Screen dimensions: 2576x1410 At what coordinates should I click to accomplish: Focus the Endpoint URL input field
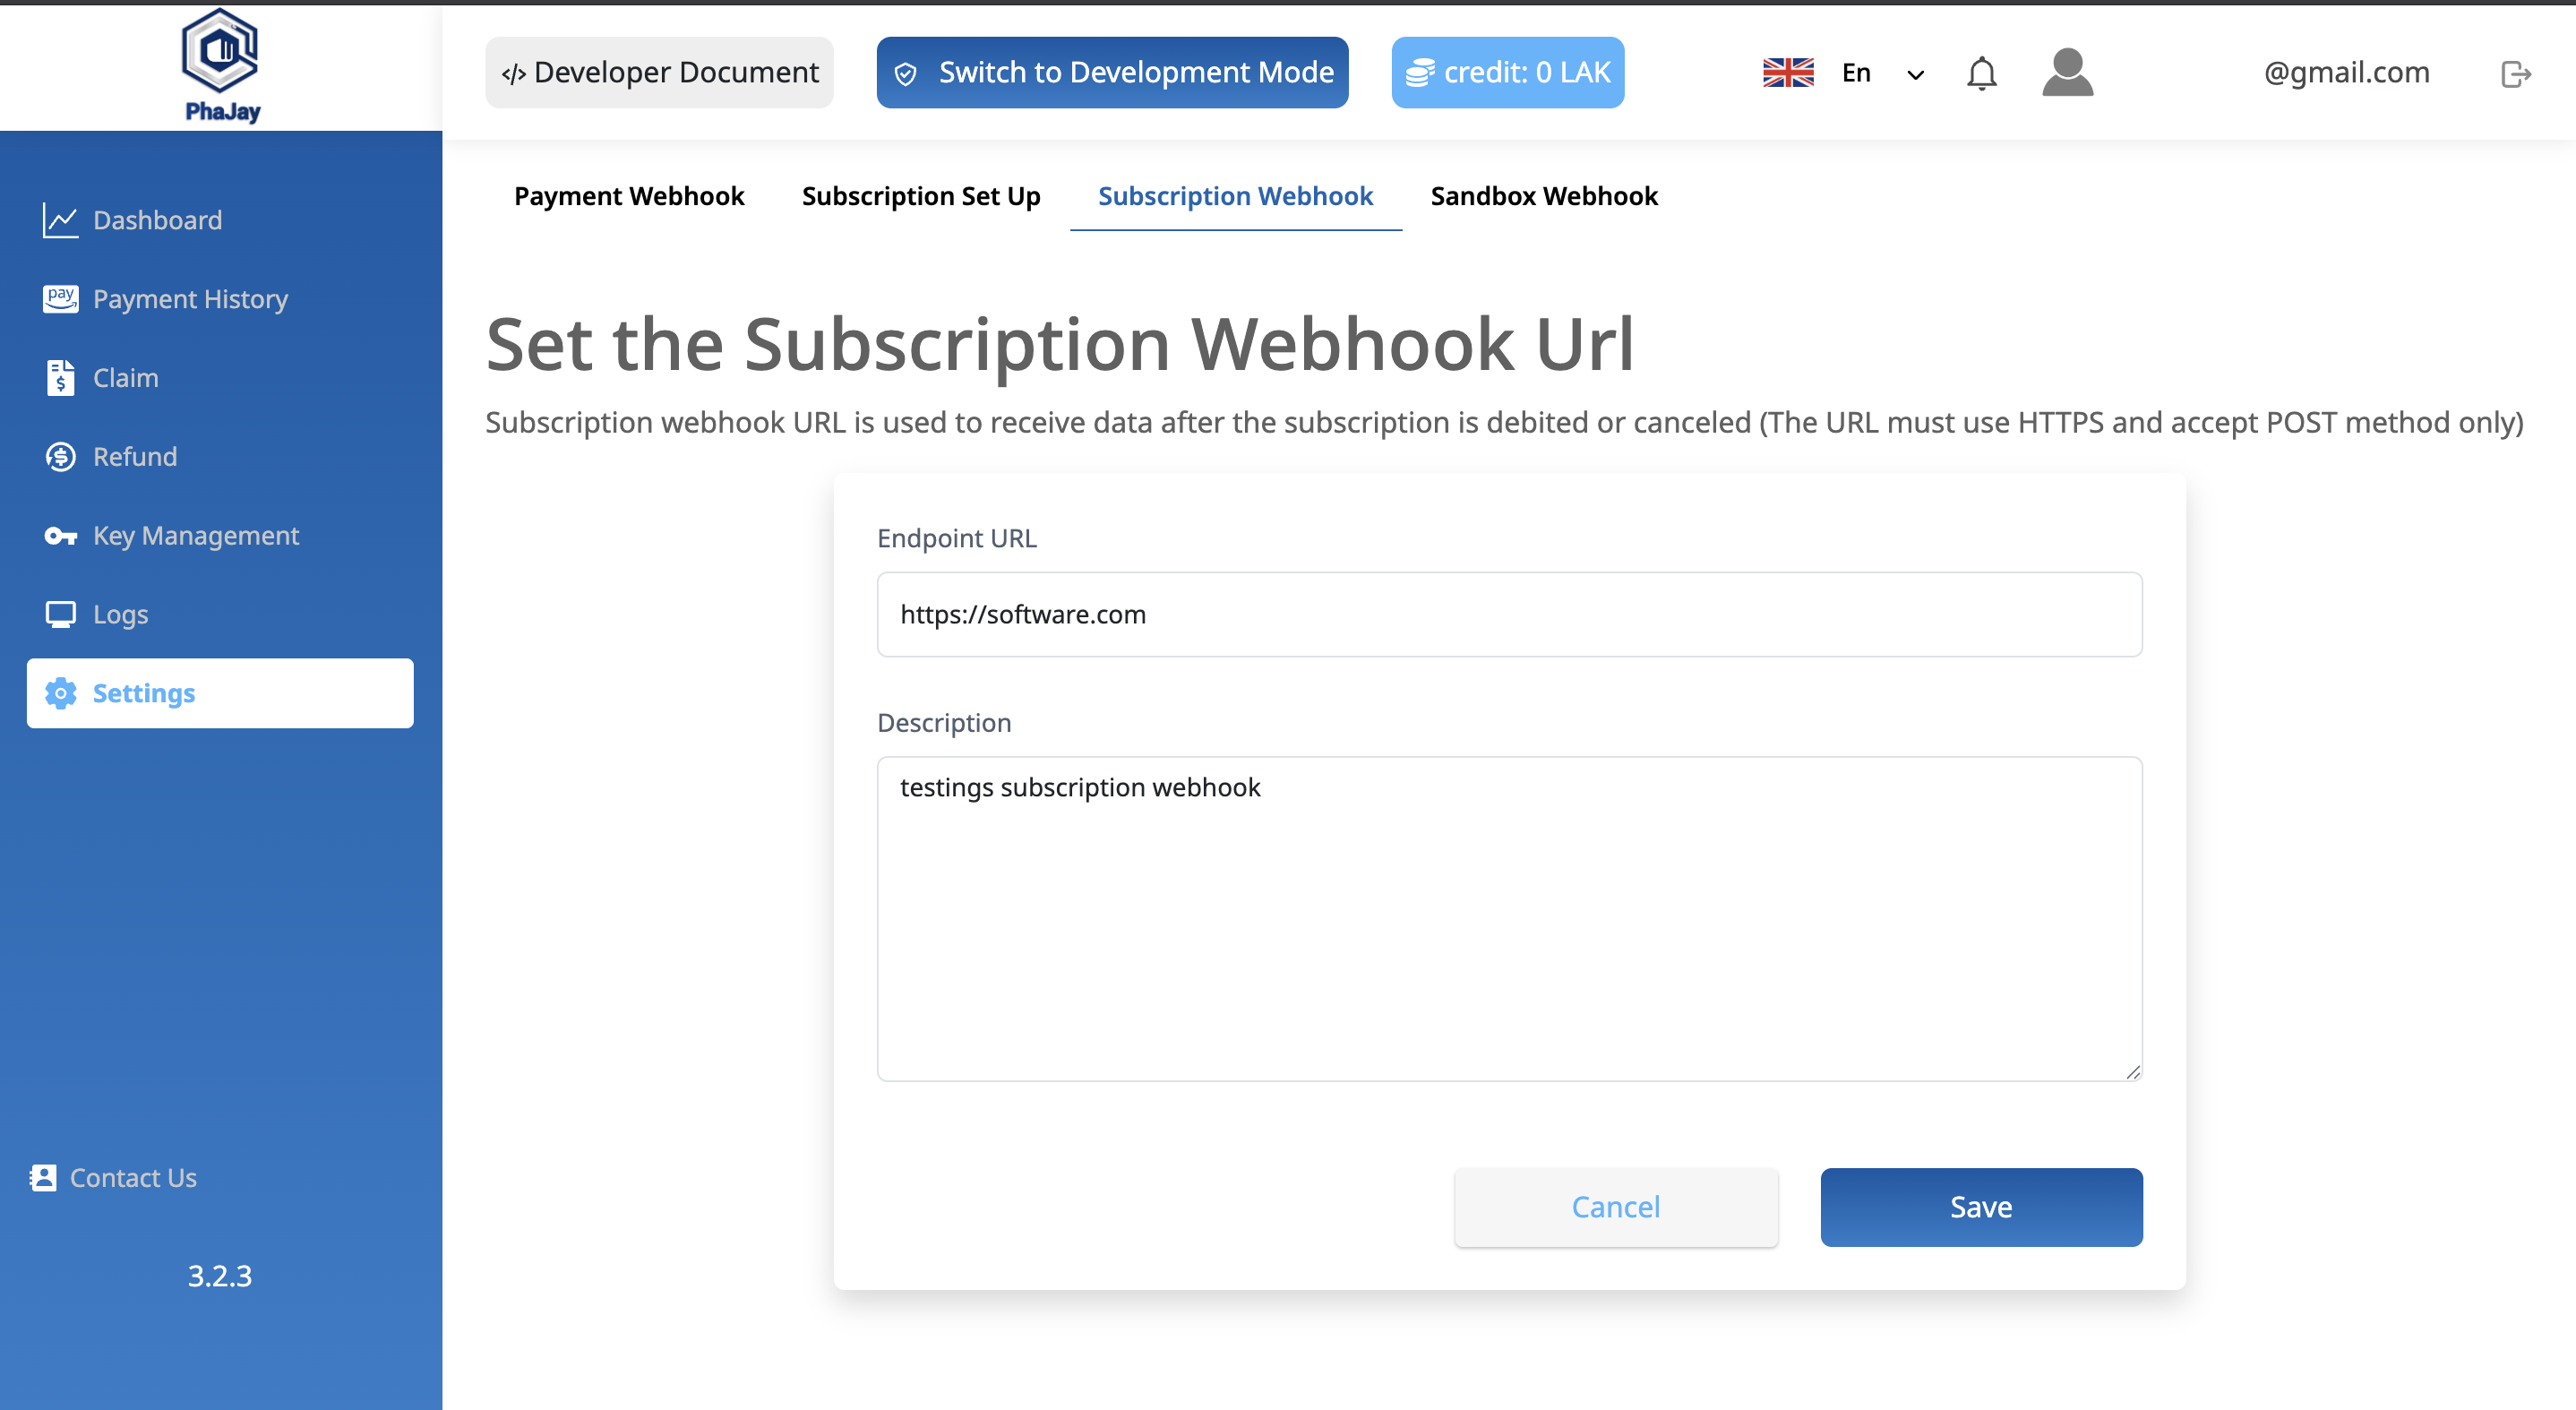pos(1509,614)
